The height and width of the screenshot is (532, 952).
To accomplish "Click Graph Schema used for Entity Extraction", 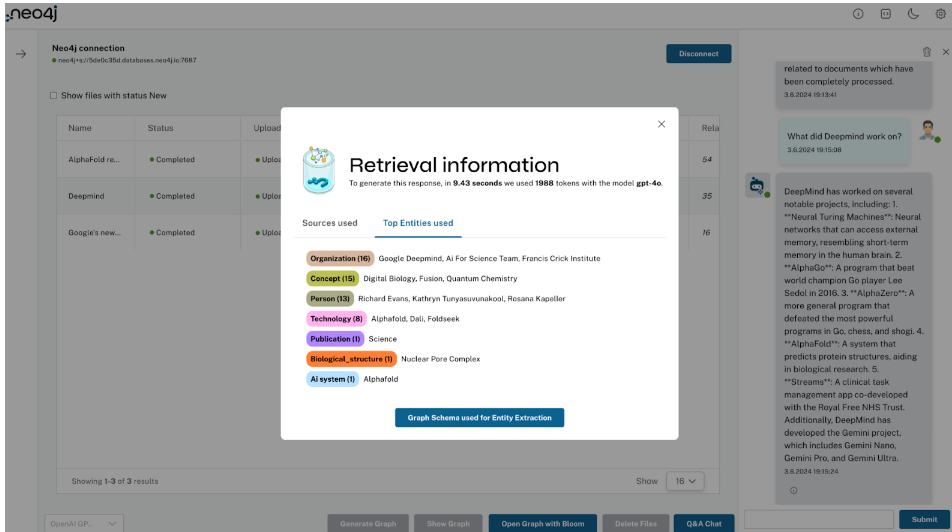I will click(479, 418).
